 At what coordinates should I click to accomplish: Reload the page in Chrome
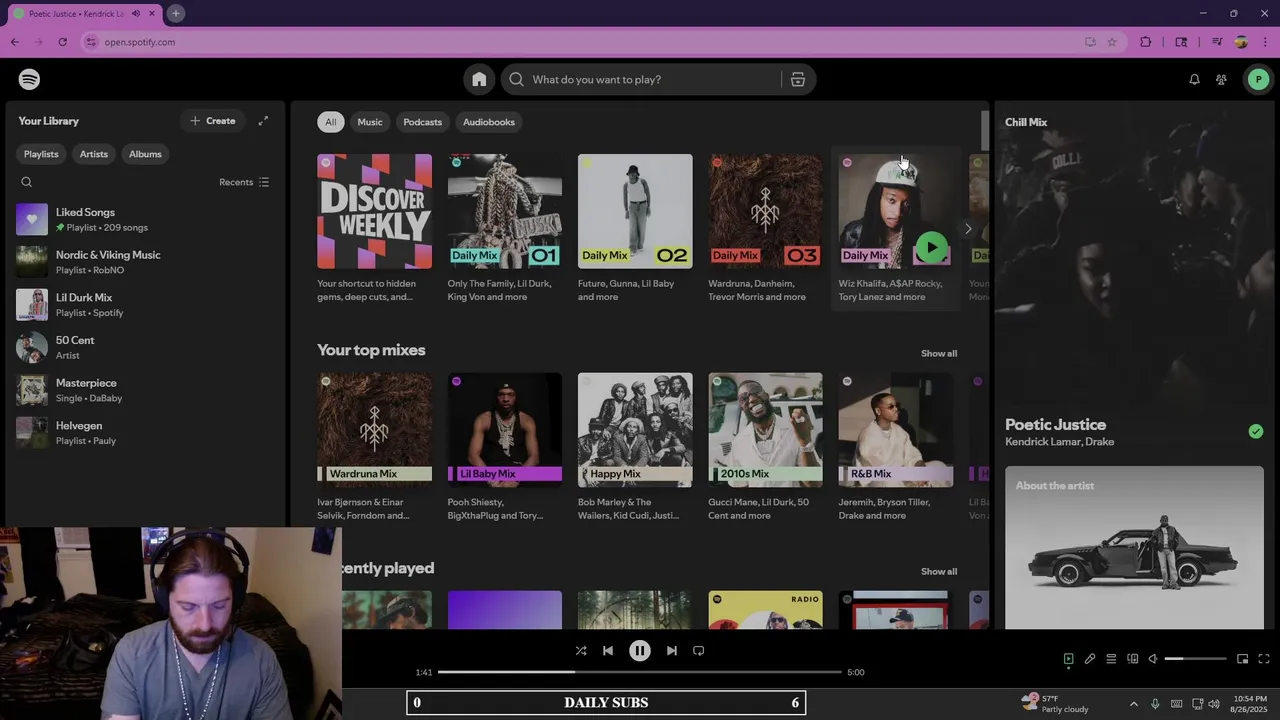point(62,42)
